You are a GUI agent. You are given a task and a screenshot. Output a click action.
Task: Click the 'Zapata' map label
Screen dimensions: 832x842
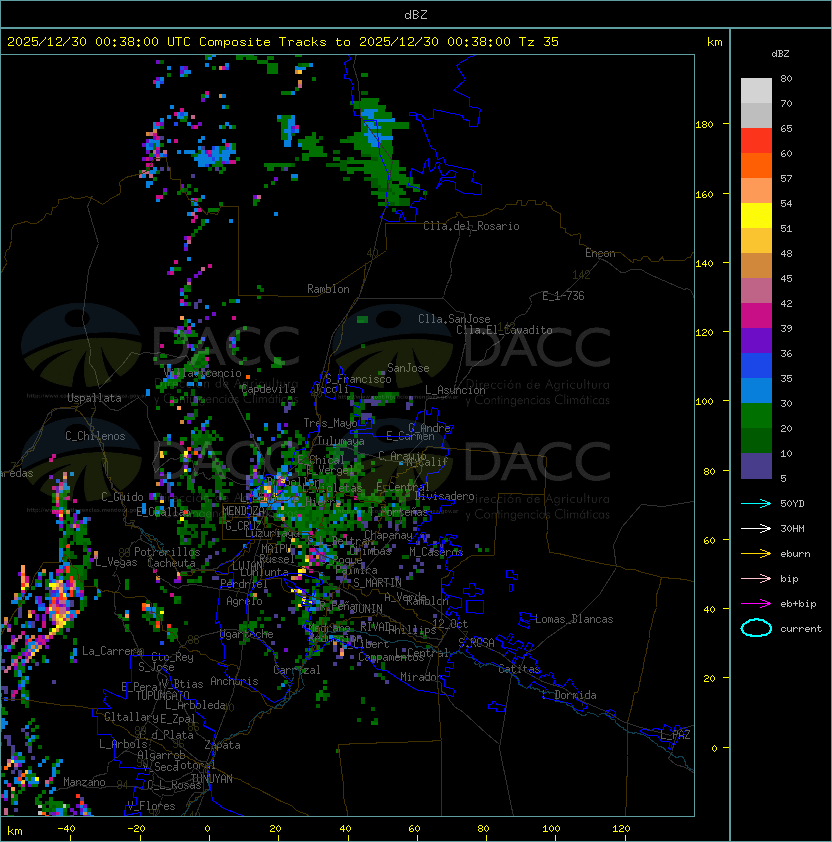point(222,745)
